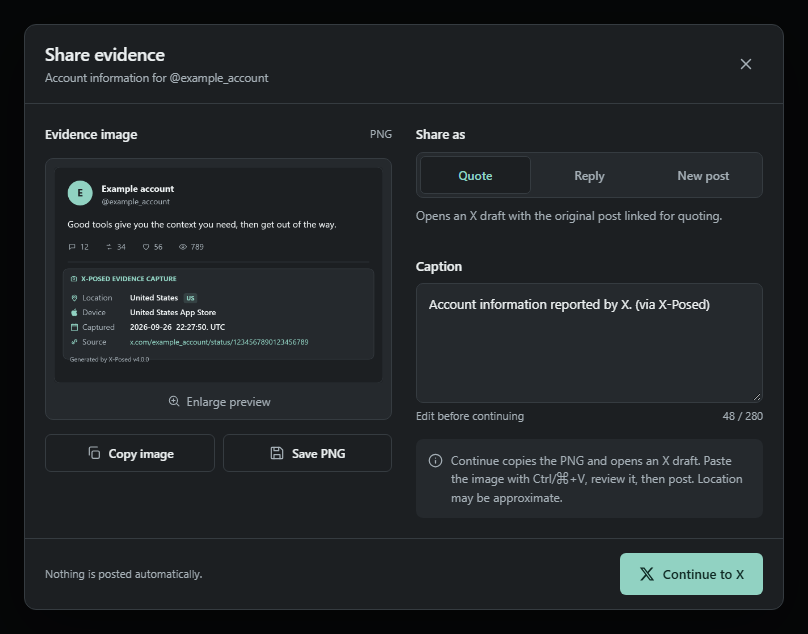The width and height of the screenshot is (808, 634).
Task: Click the floppy disk icon in Save PNG
Action: (277, 453)
